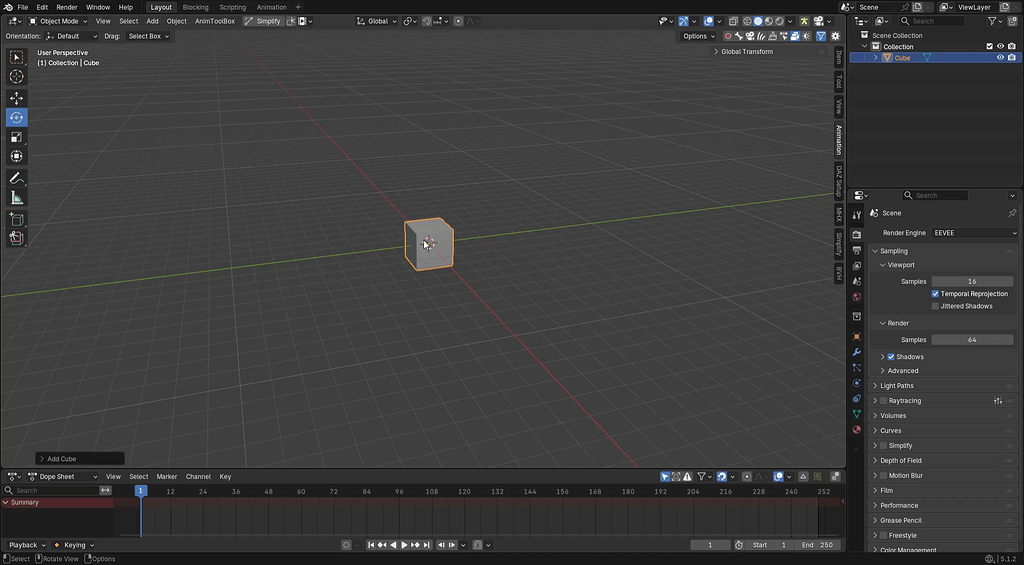This screenshot has height=565, width=1024.
Task: Expand the Cube item in outliner
Action: [x=876, y=57]
